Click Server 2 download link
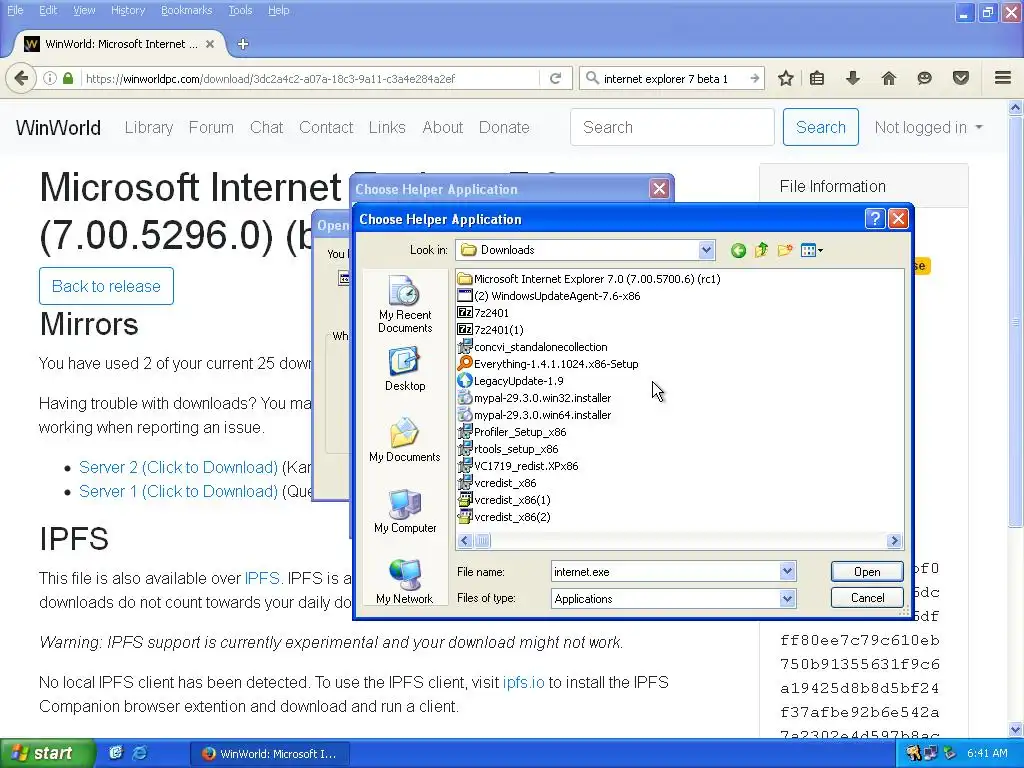Screen dimensions: 1024x768 (178, 468)
